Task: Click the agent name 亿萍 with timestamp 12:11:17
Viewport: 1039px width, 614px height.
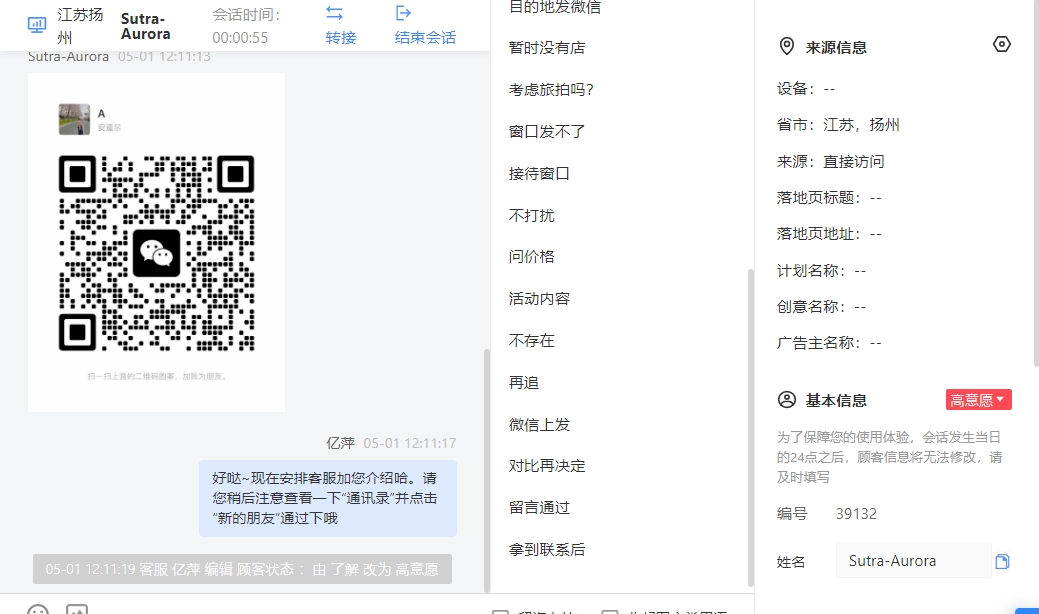Action: pos(391,443)
